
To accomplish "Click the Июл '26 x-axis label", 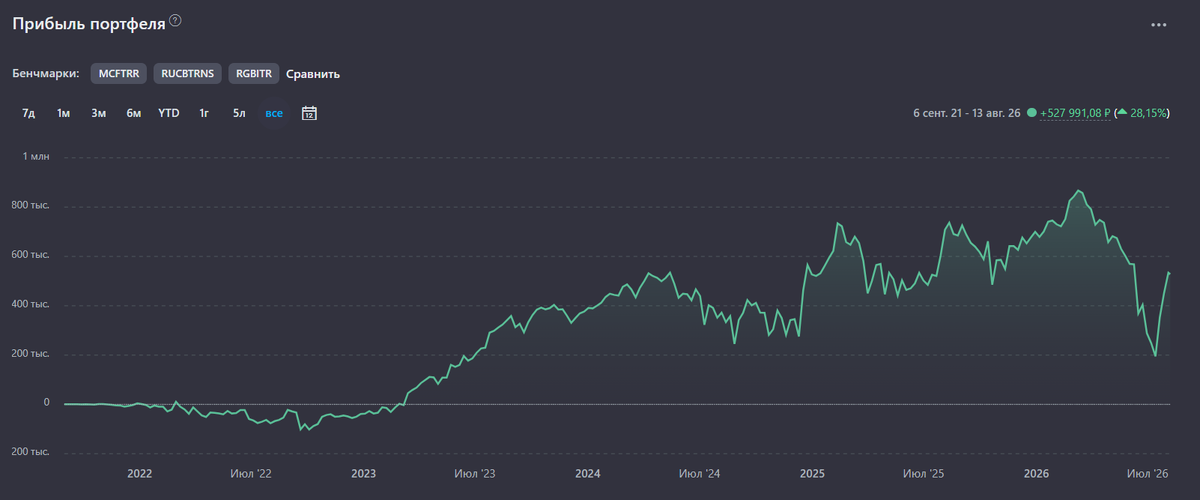I will 1147,473.
